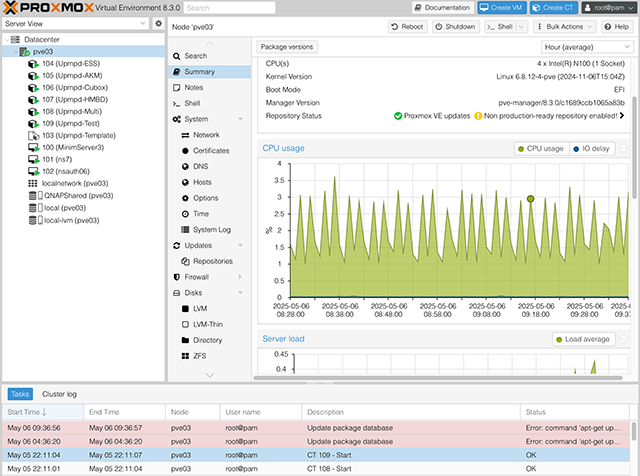
Task: Collapse the System menu section arrow
Action: click(240, 119)
